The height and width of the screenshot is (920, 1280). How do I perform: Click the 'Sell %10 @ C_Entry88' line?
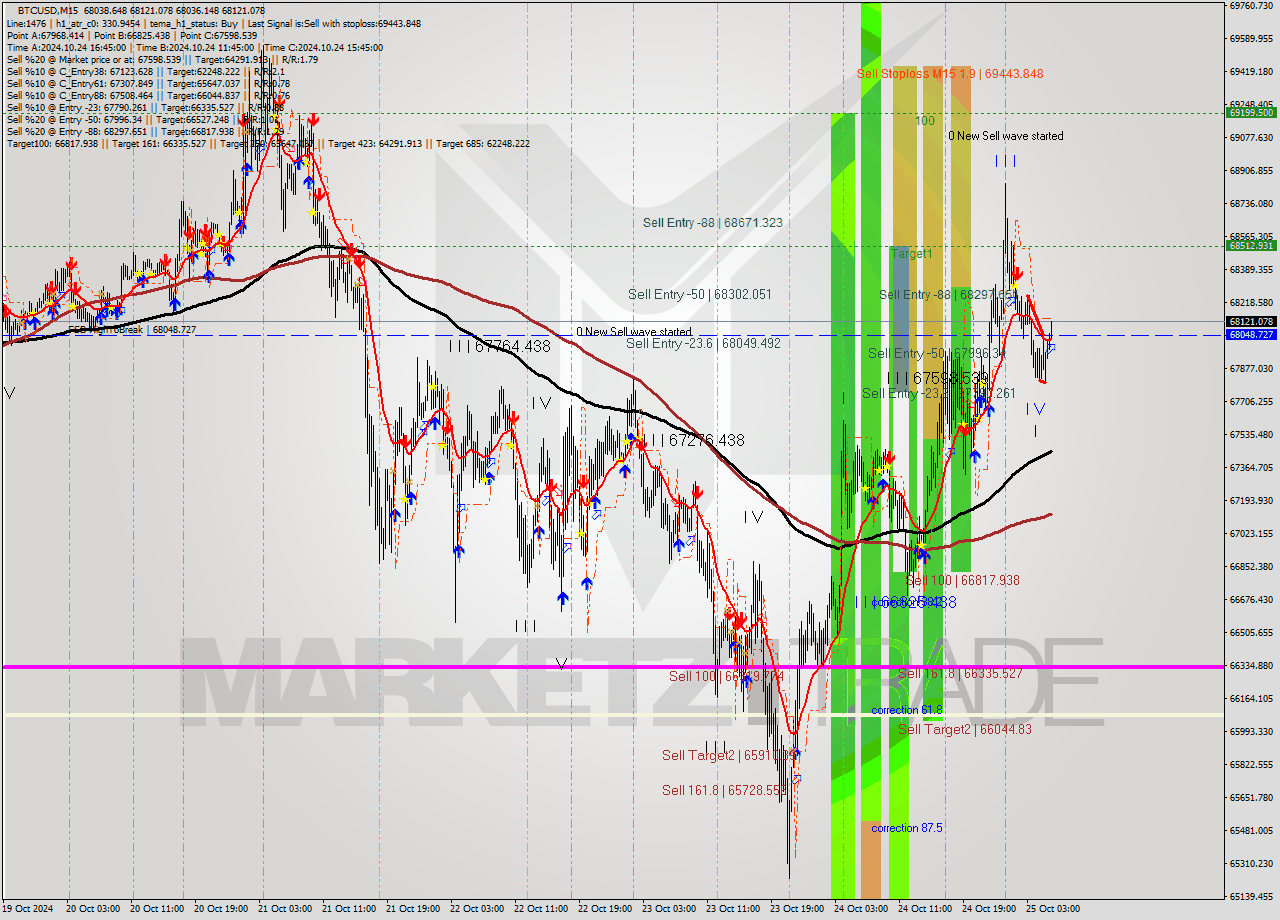148,95
